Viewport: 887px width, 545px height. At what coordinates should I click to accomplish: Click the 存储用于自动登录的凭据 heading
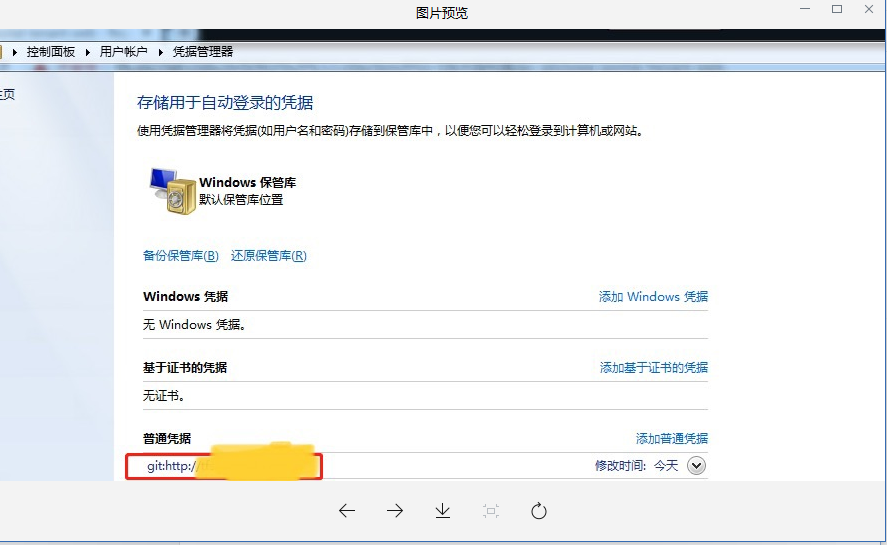click(225, 102)
